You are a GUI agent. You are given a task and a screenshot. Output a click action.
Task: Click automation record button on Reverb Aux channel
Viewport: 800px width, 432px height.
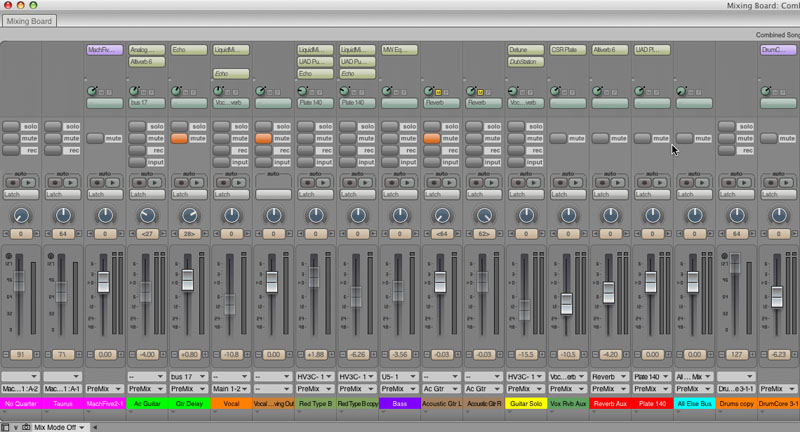[x=603, y=182]
